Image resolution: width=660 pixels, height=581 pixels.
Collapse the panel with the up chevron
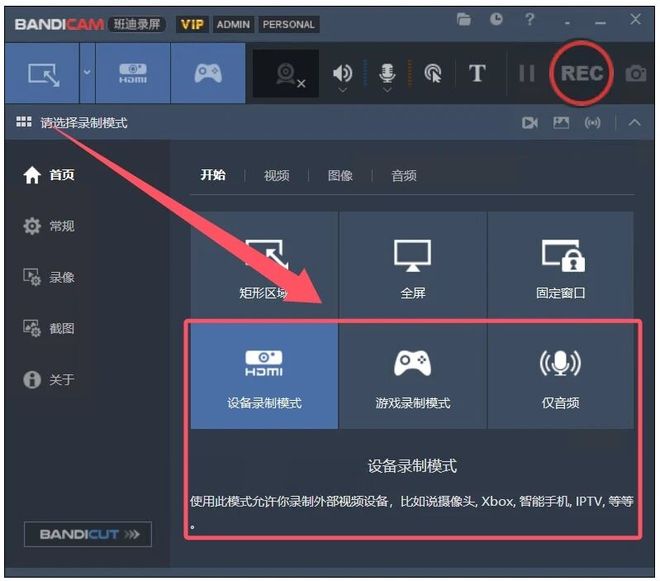(x=634, y=123)
